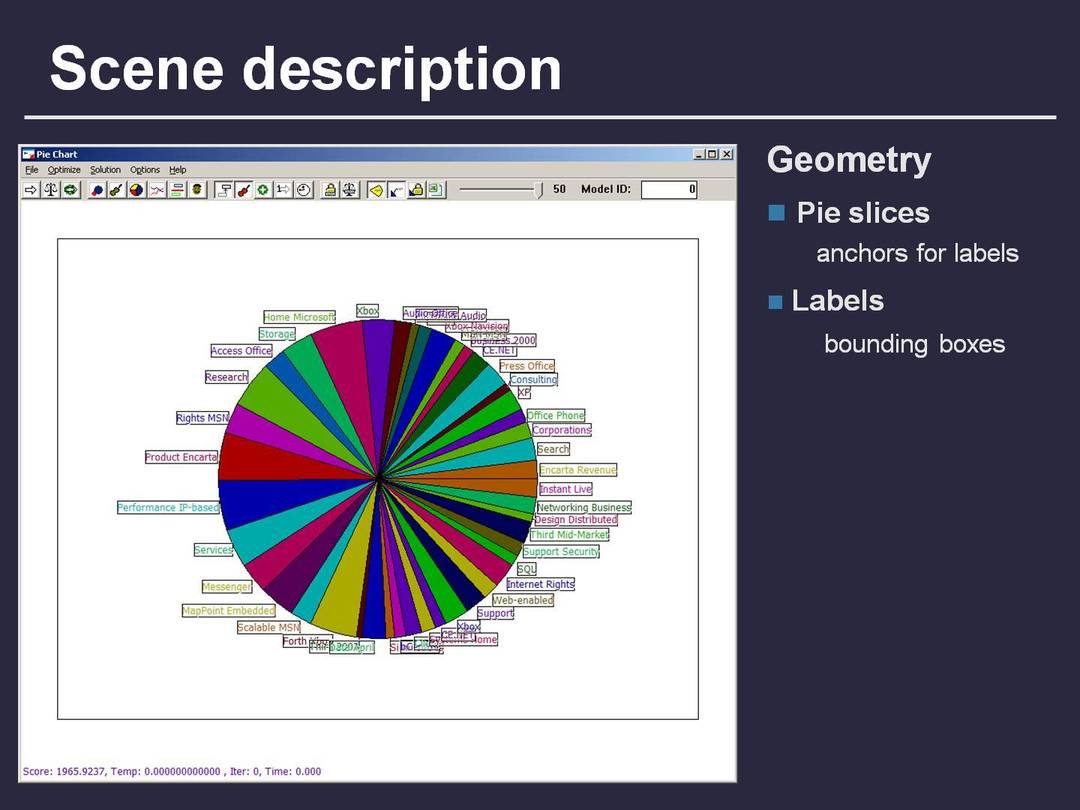Click the red violin toolbar icon
Image resolution: width=1080 pixels, height=810 pixels.
pos(243,189)
